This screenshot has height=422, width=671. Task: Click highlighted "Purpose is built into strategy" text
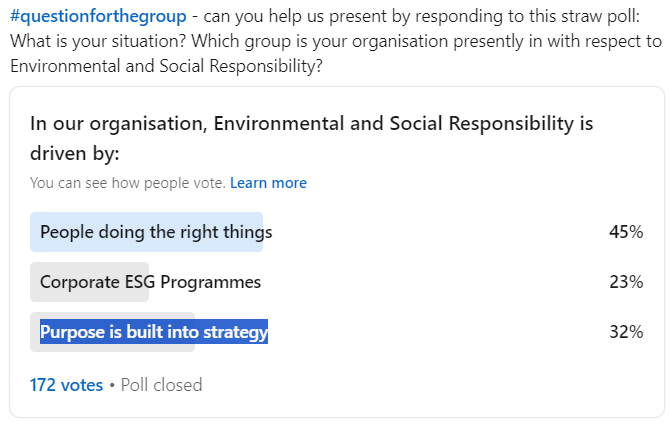tap(154, 332)
